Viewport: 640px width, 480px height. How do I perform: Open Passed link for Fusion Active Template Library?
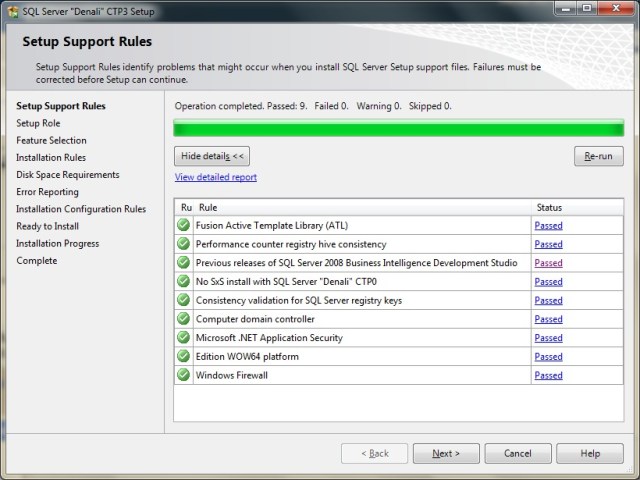548,226
